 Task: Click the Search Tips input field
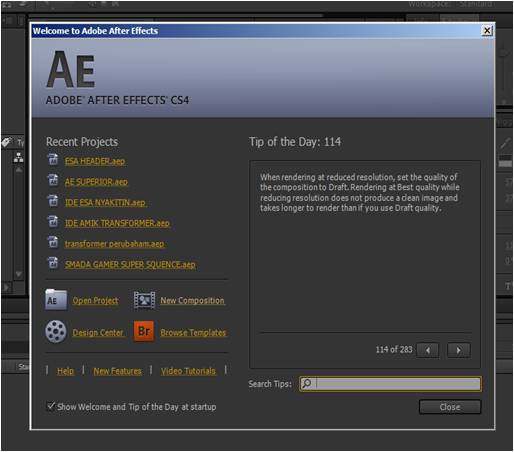click(390, 384)
